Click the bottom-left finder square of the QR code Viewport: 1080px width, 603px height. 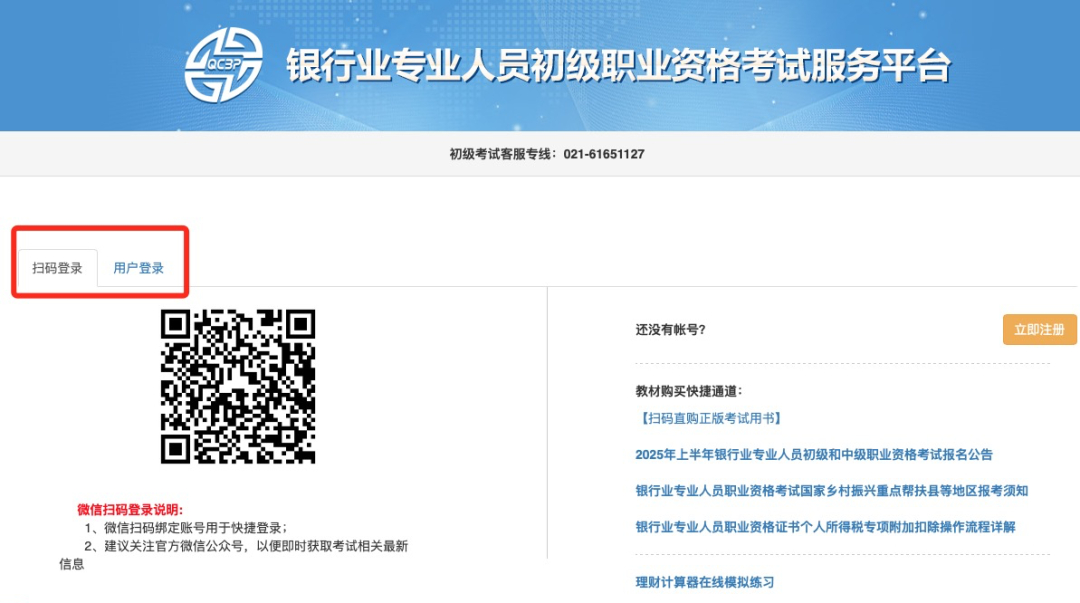(177, 447)
